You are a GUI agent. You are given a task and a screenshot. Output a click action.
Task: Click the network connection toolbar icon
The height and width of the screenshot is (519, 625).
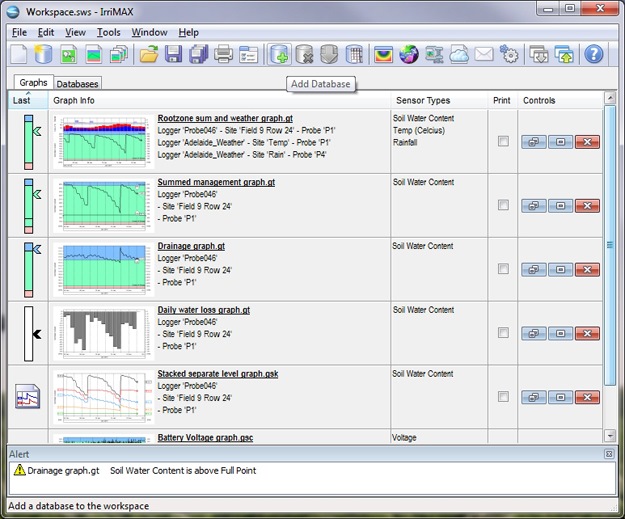(x=434, y=54)
